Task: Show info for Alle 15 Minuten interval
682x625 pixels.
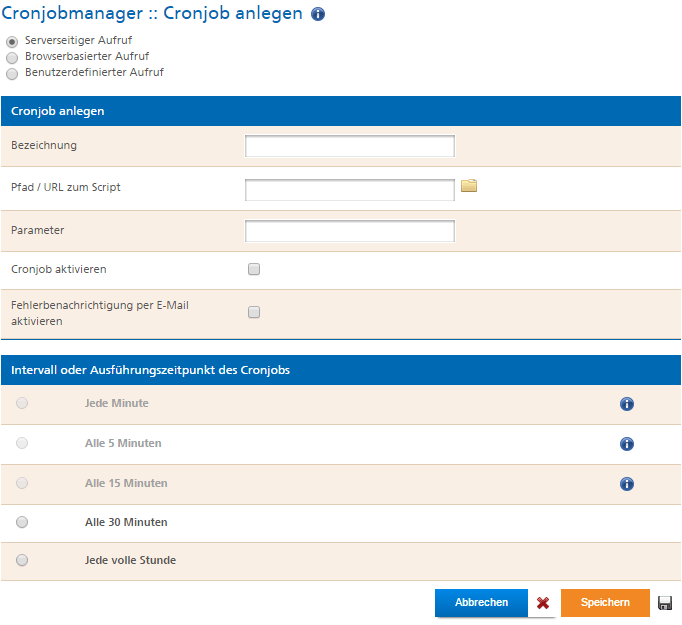Action: click(x=627, y=484)
